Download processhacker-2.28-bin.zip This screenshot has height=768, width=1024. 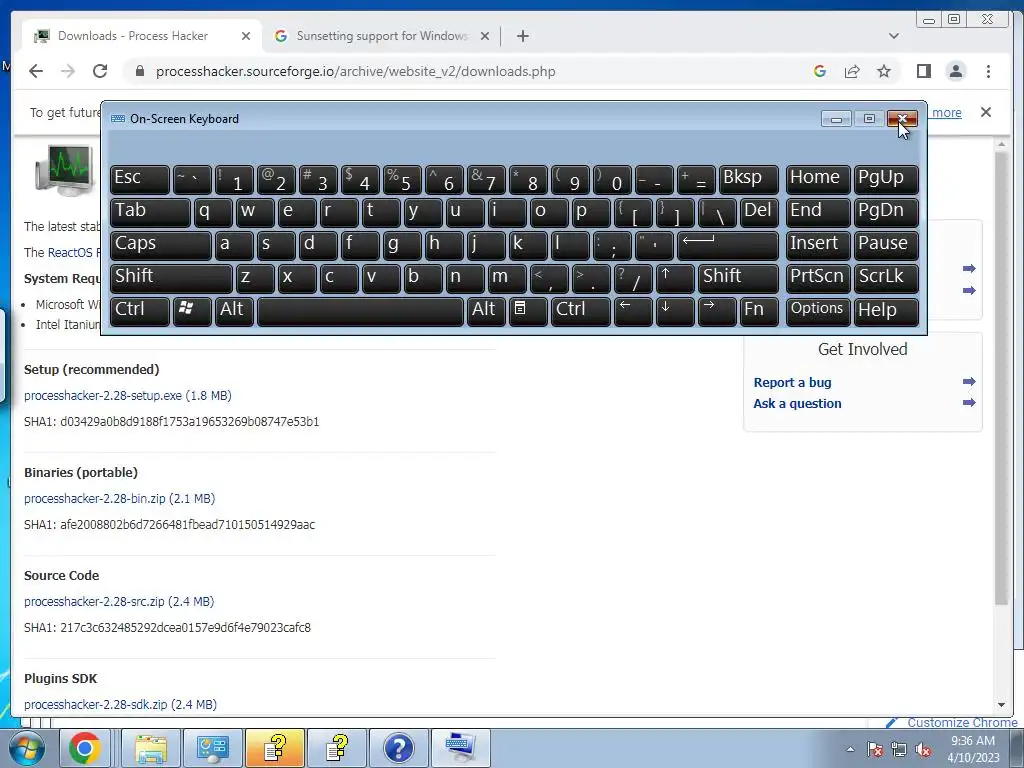click(120, 499)
